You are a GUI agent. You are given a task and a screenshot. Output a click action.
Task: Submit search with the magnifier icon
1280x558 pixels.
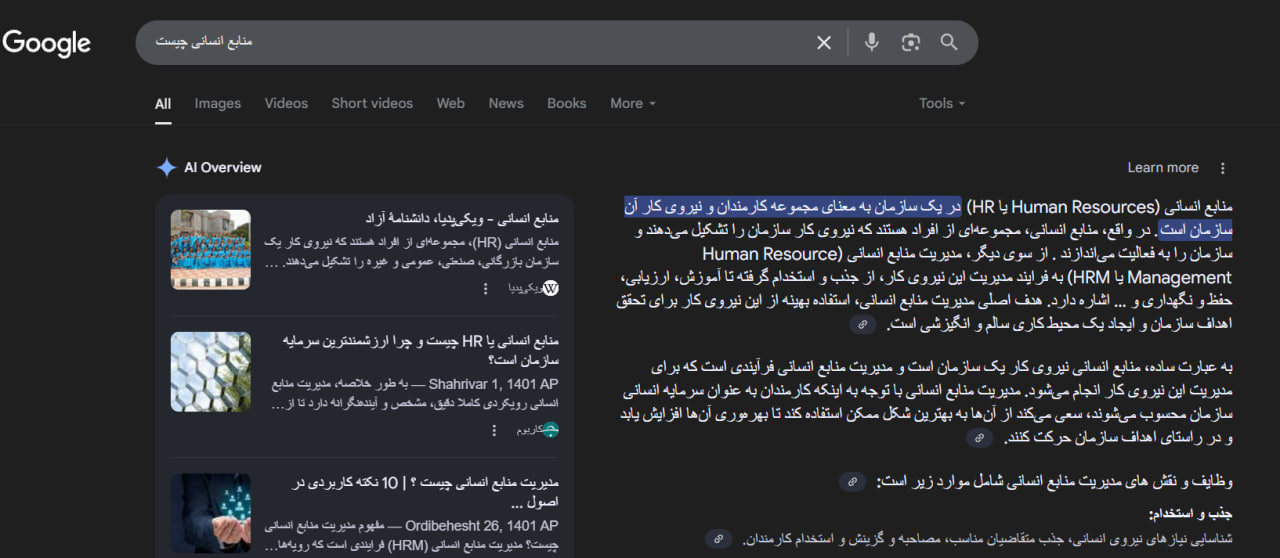click(x=949, y=42)
